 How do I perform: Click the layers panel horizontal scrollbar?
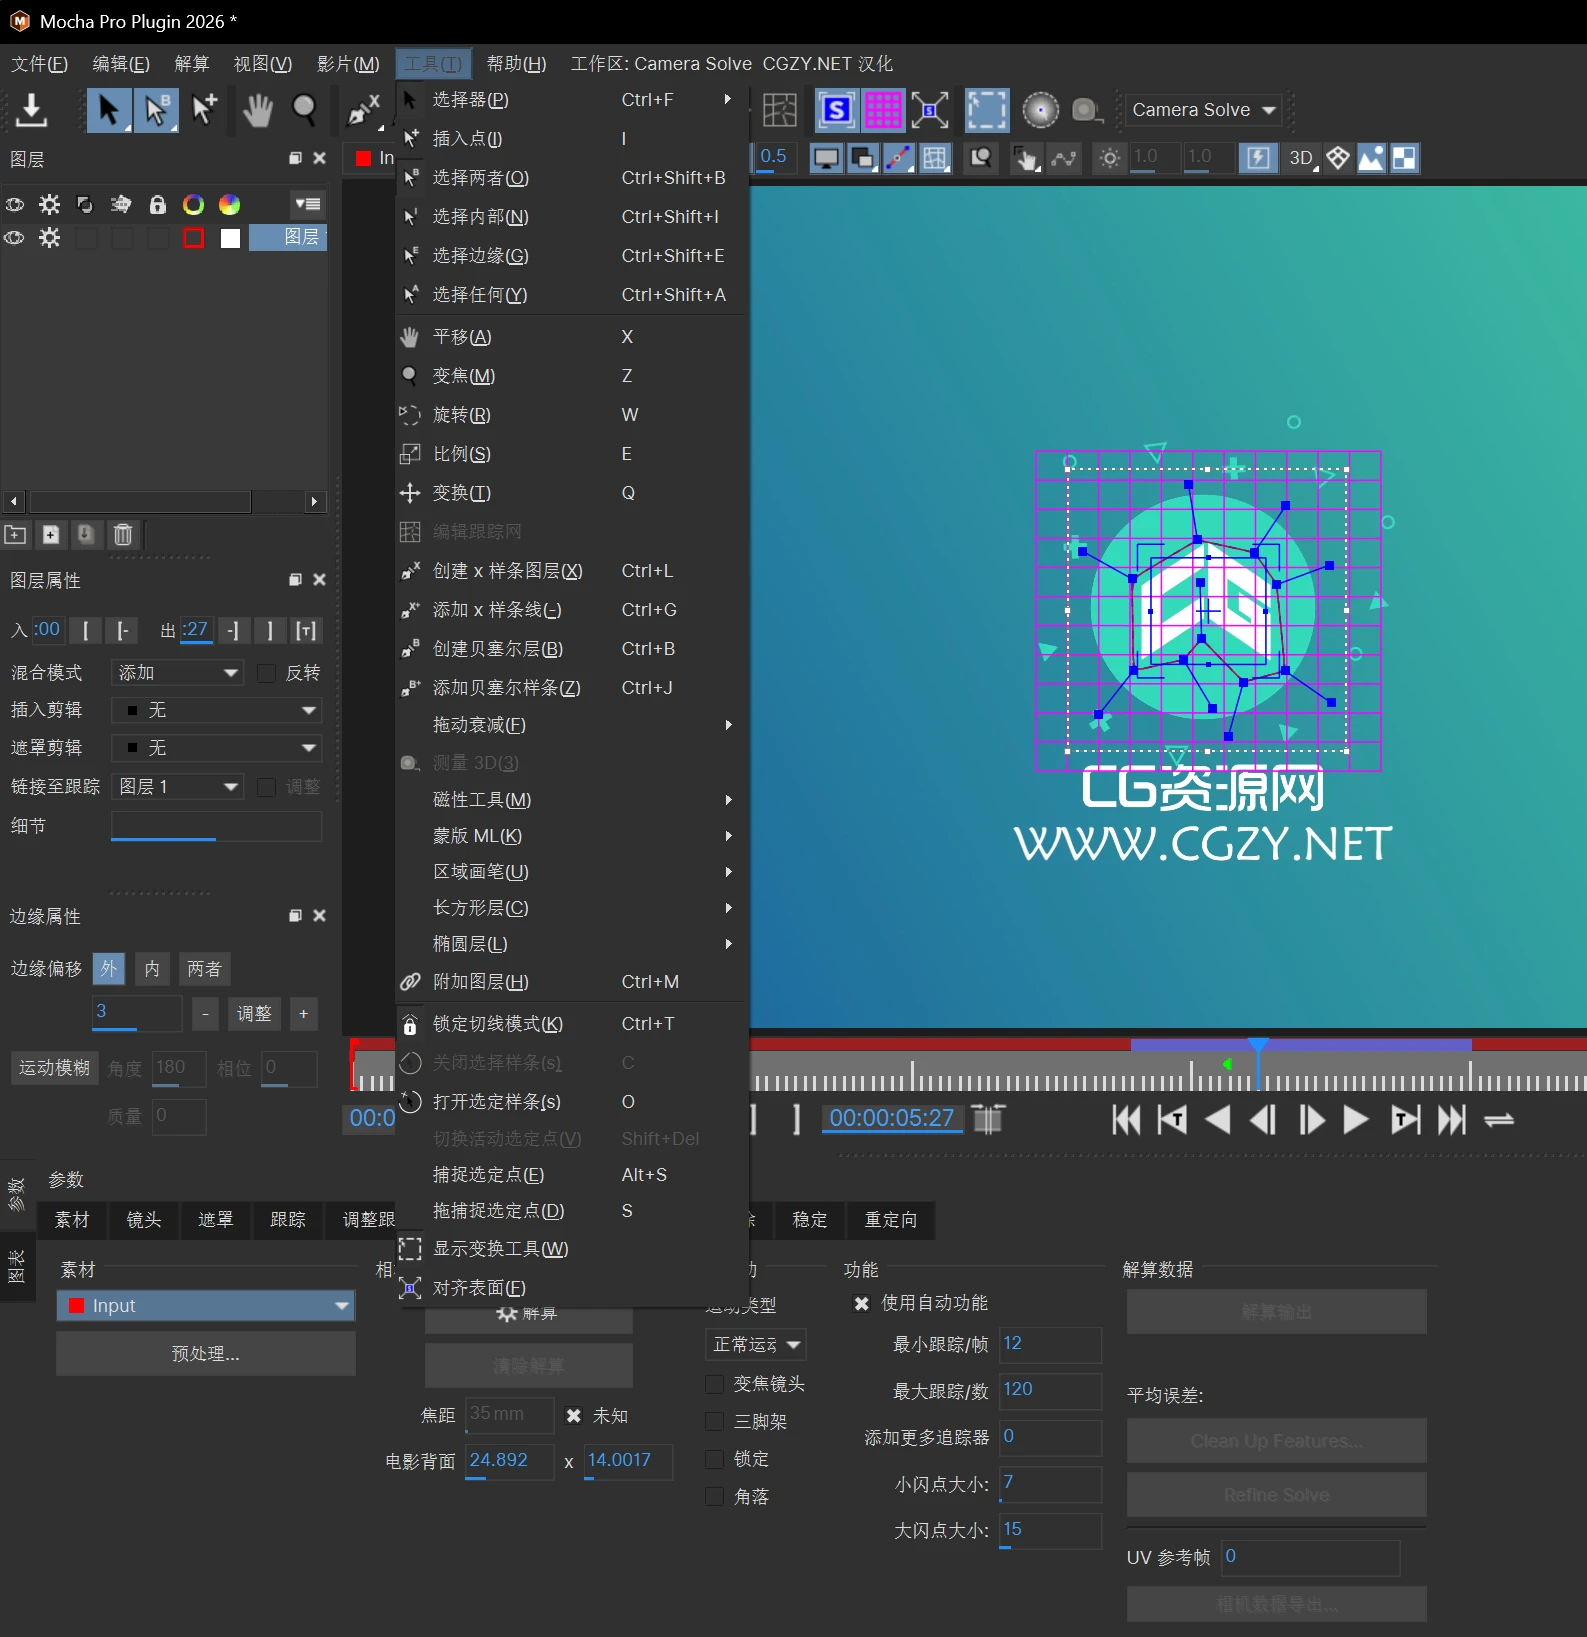pos(140,502)
